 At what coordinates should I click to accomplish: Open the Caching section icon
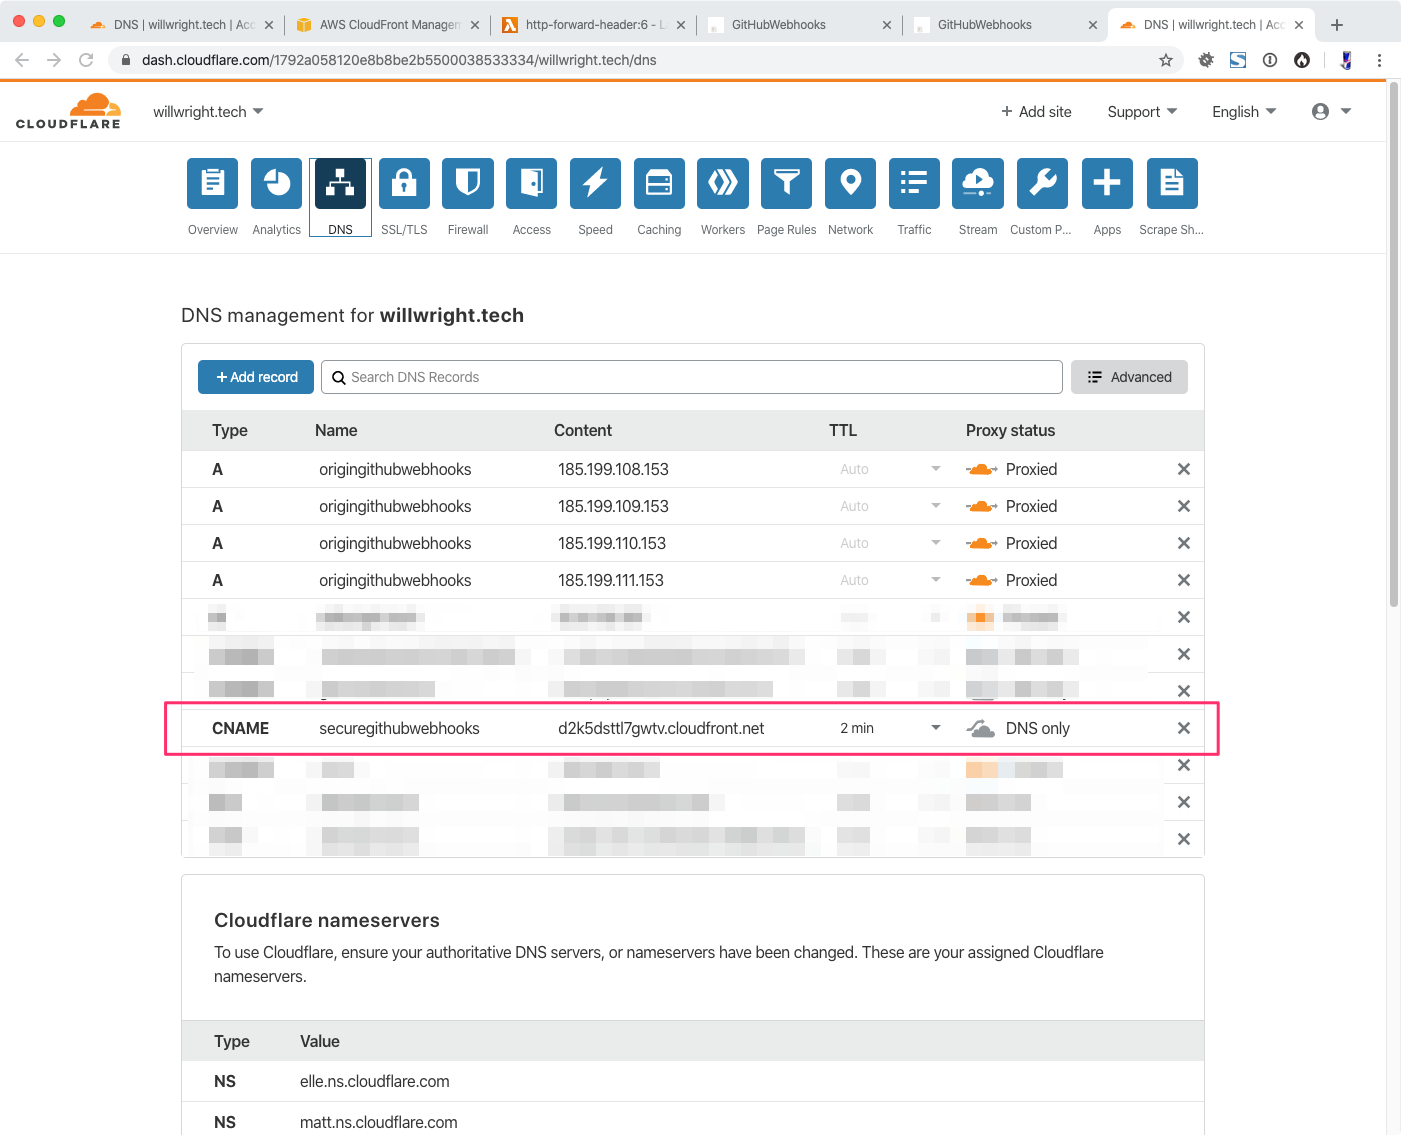[659, 184]
